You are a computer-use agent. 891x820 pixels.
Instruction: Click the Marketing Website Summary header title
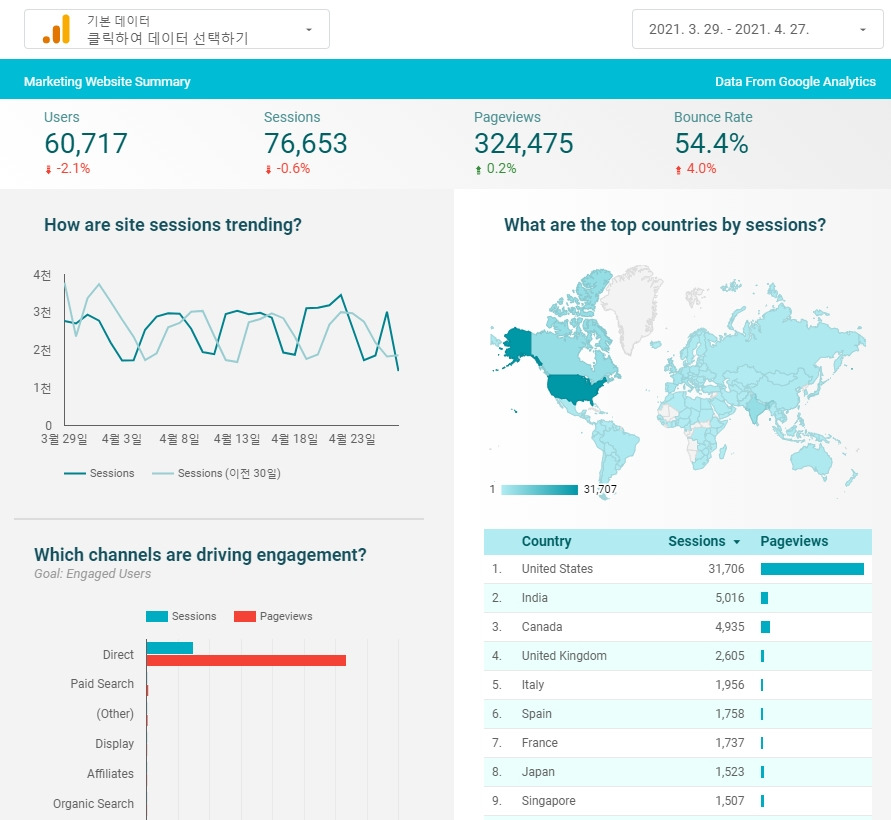107,82
